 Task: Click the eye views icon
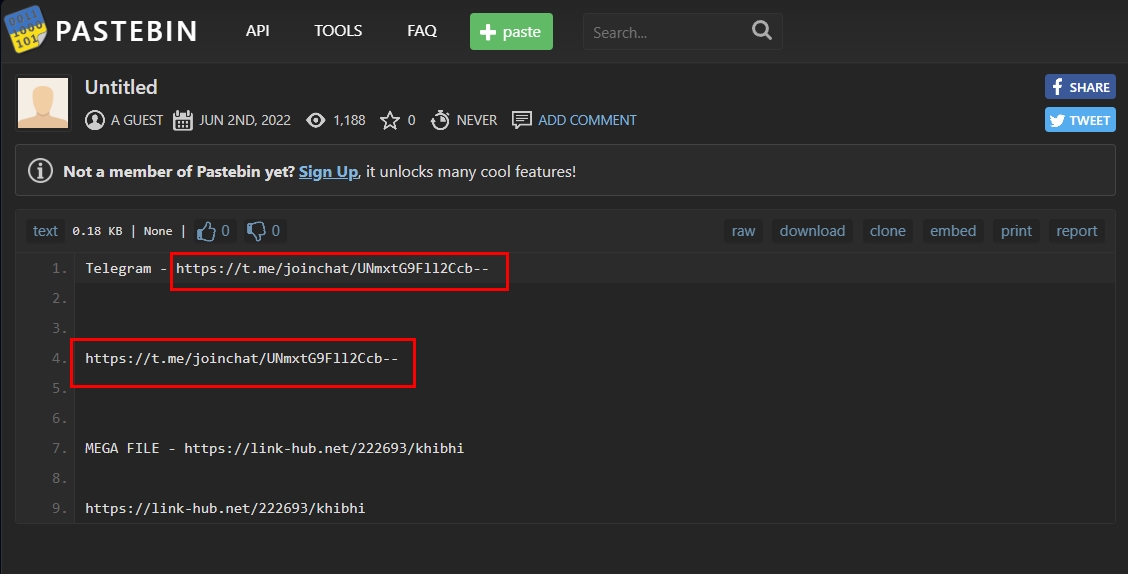click(315, 120)
